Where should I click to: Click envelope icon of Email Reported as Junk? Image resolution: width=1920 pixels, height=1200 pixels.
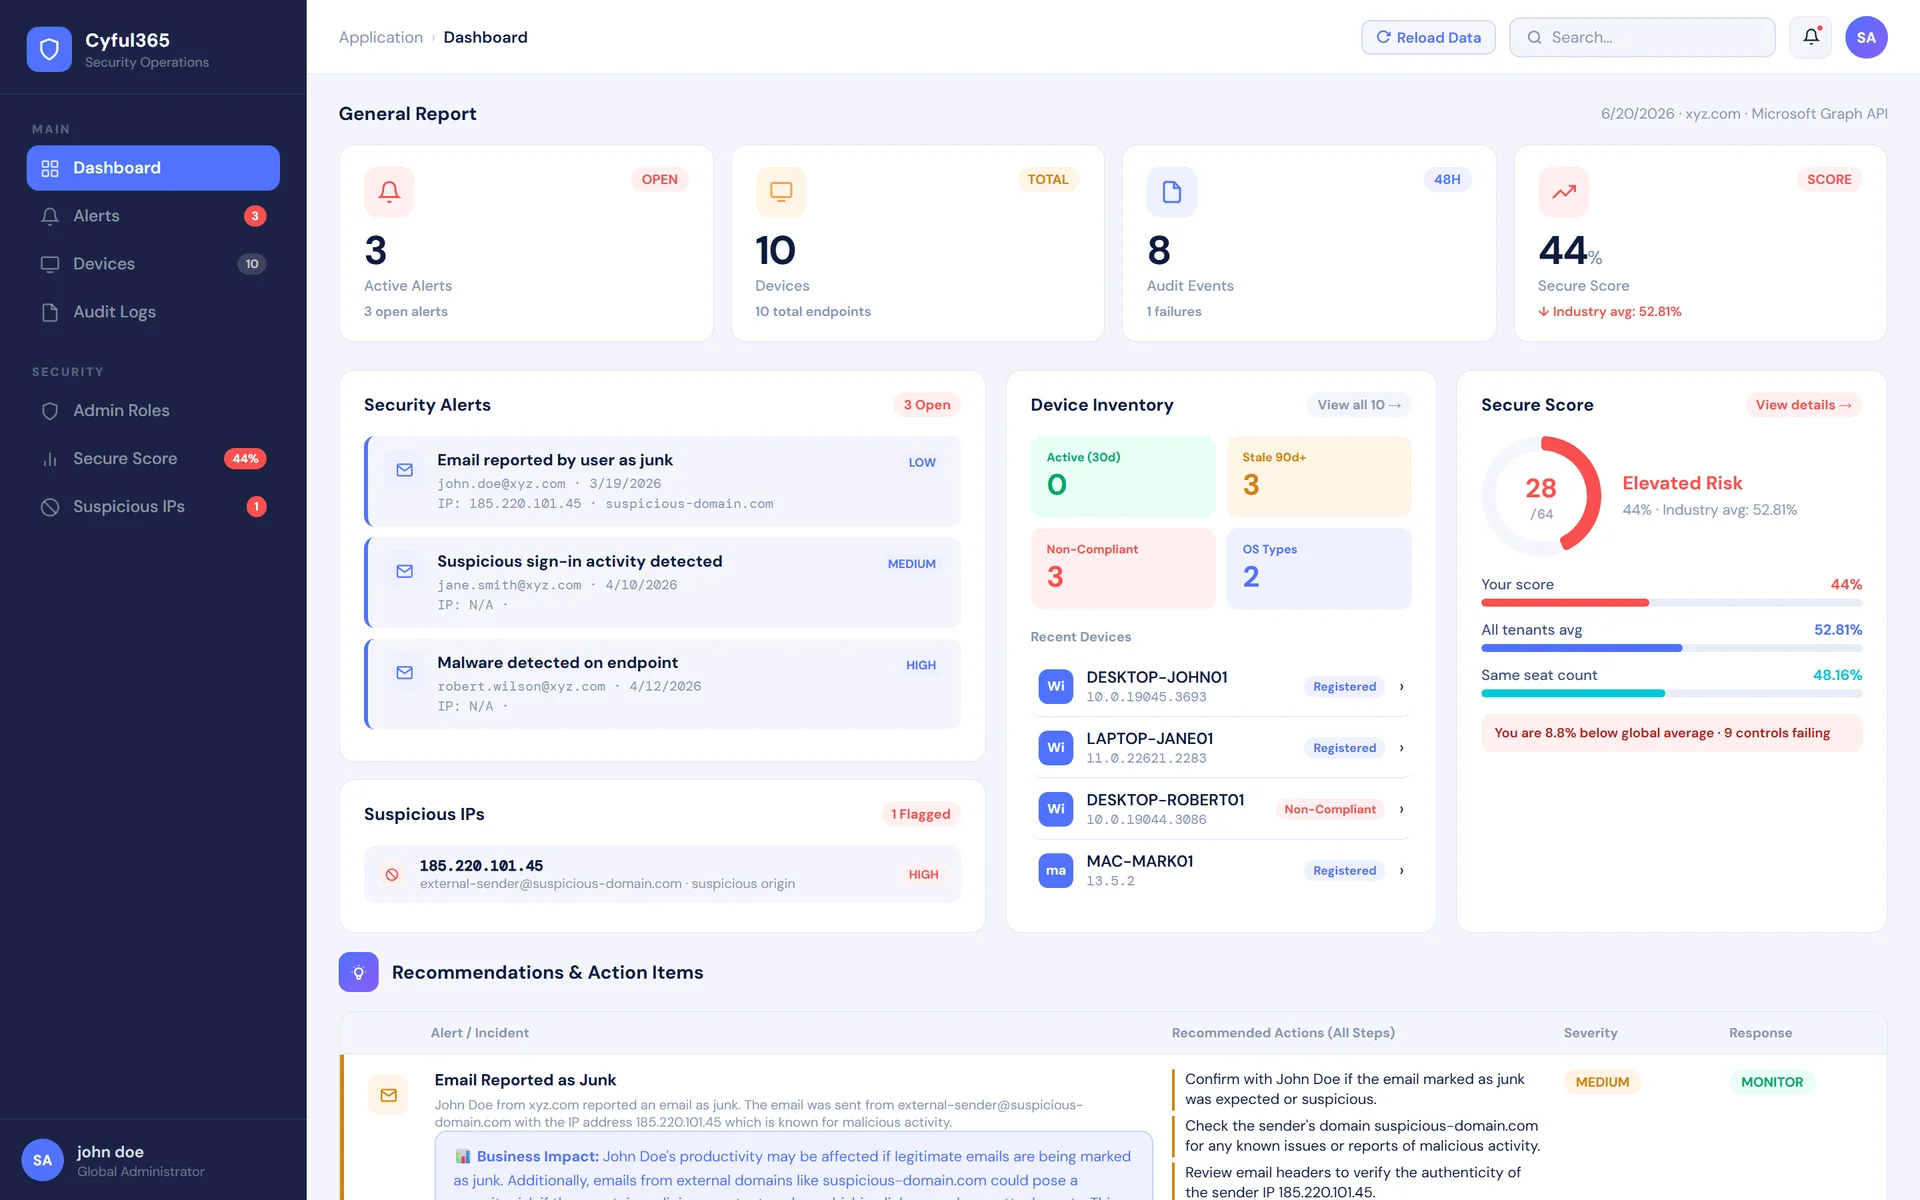coord(389,1095)
